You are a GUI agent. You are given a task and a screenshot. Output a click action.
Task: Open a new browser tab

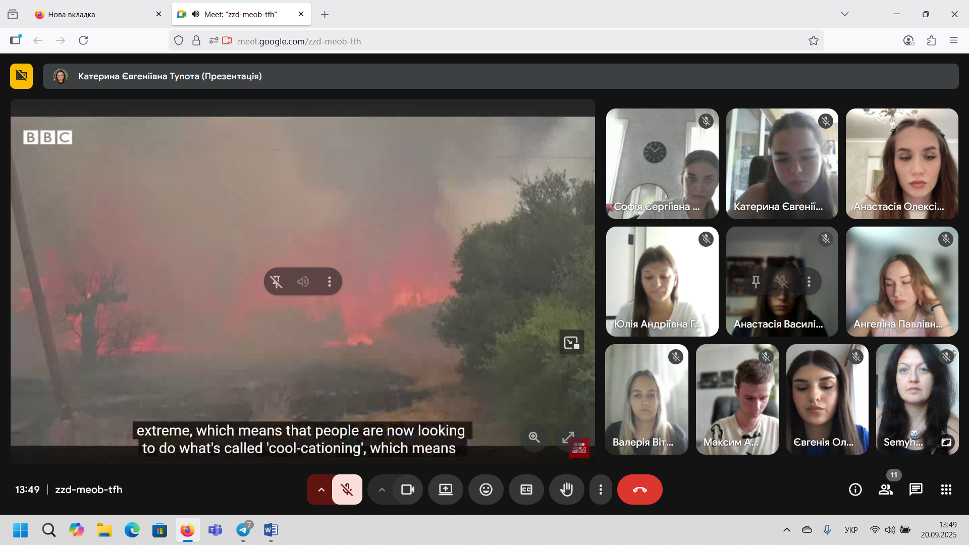pos(325,14)
